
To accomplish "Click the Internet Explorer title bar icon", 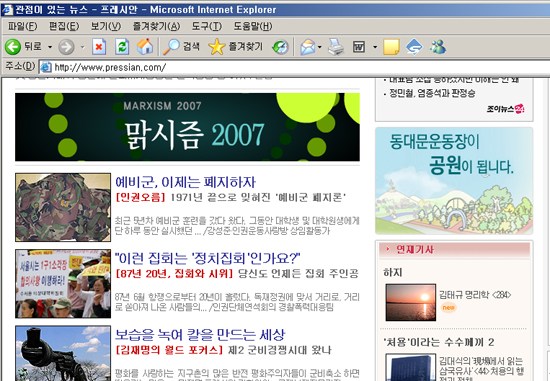I will [7, 9].
